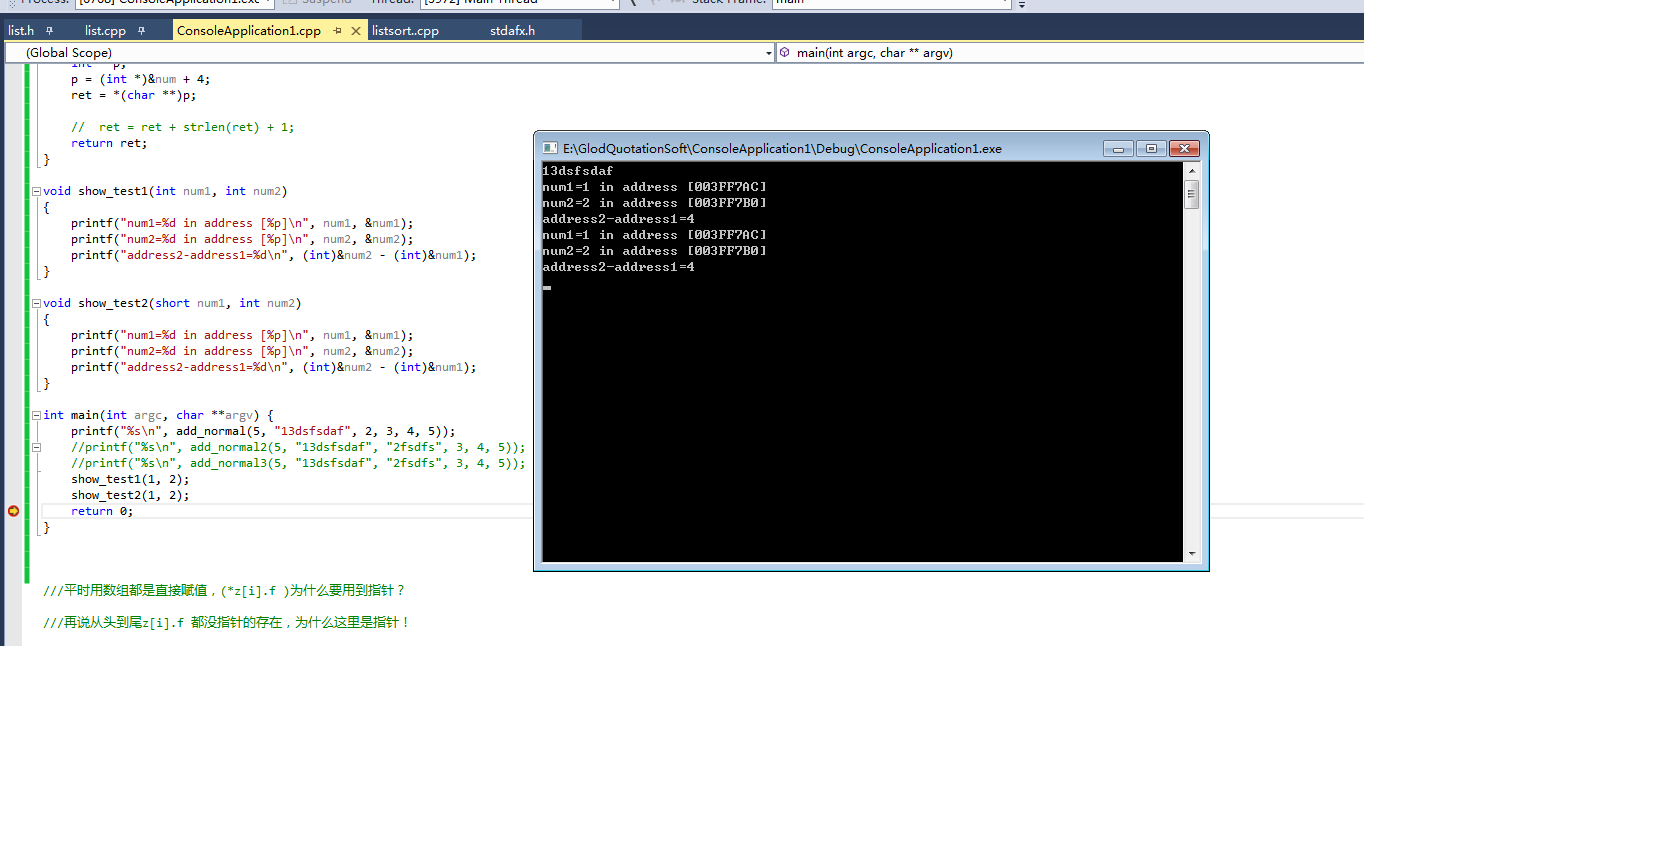Maximize the ConsoleApplication1.exe console window

point(1151,149)
